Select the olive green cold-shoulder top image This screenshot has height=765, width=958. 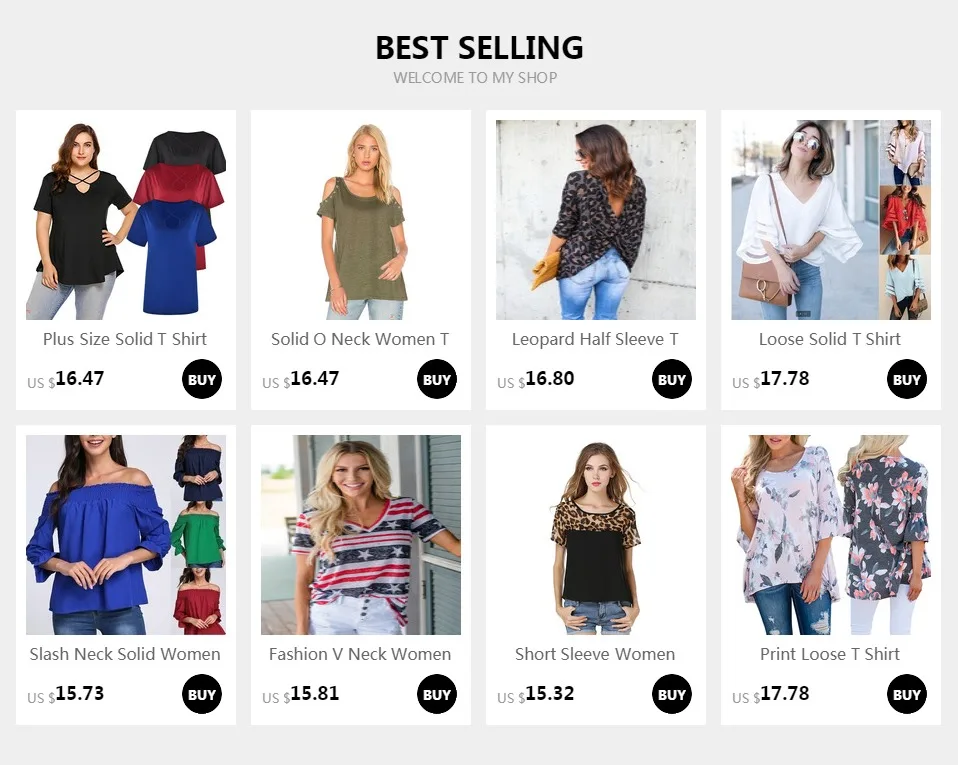pyautogui.click(x=360, y=220)
